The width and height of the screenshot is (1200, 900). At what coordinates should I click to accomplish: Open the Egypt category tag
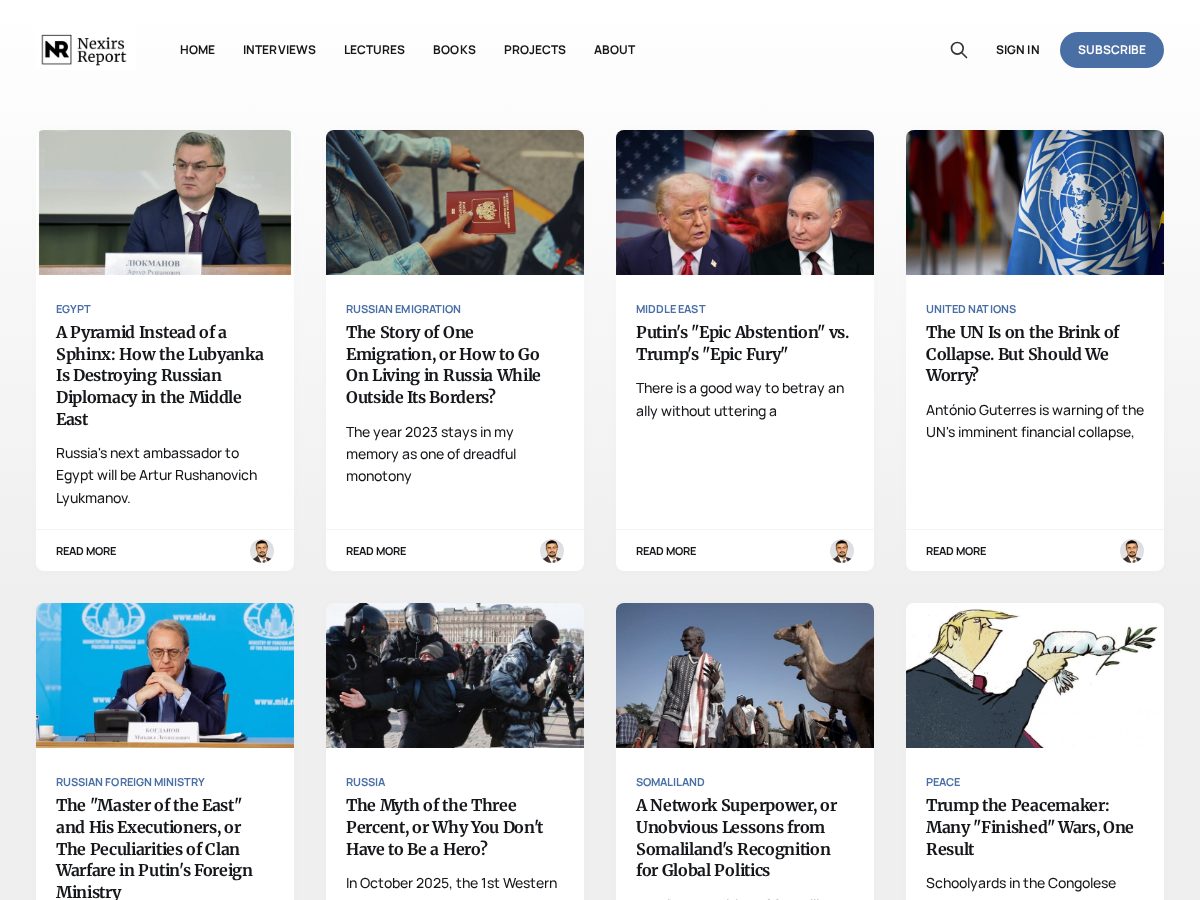73,309
